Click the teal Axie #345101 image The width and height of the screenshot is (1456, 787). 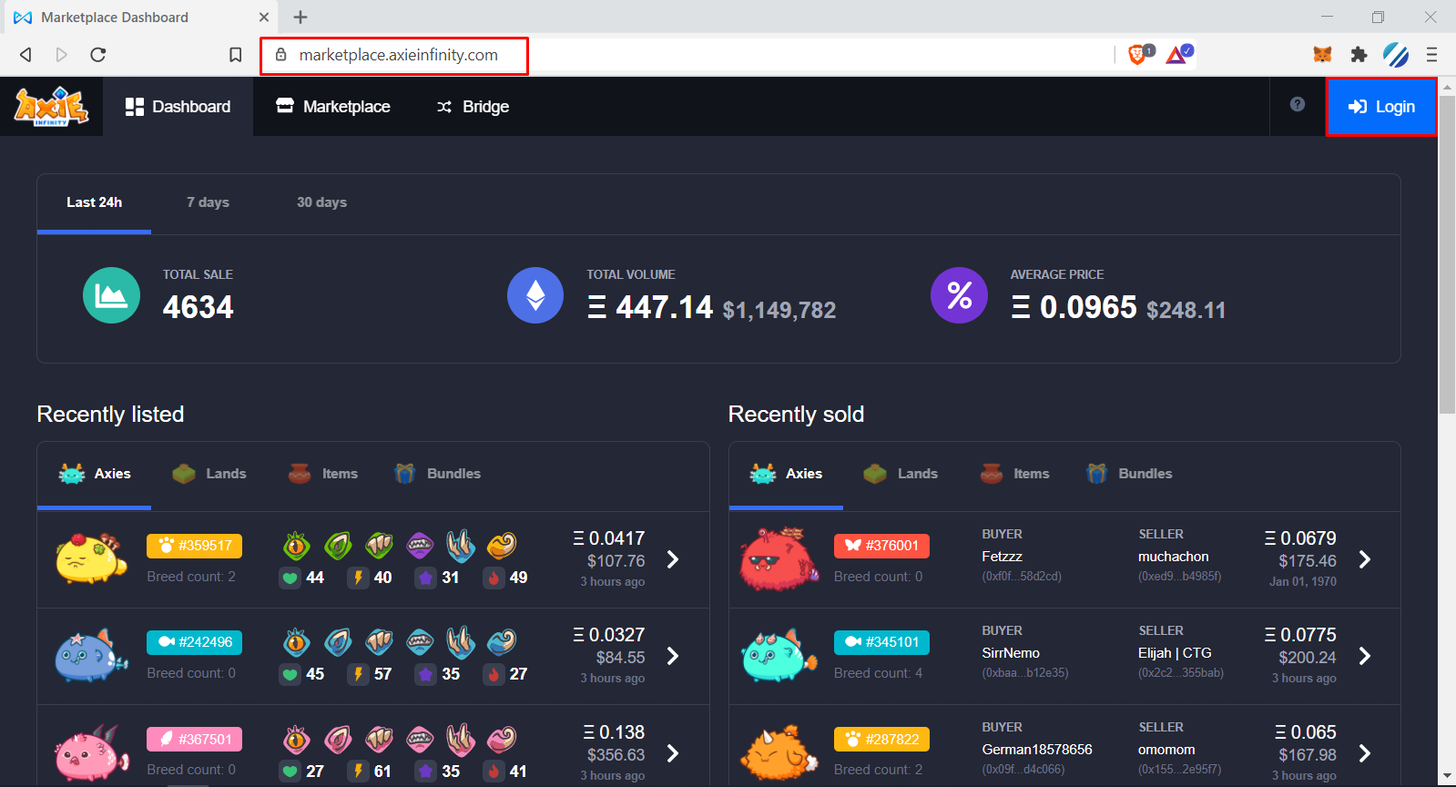point(781,655)
